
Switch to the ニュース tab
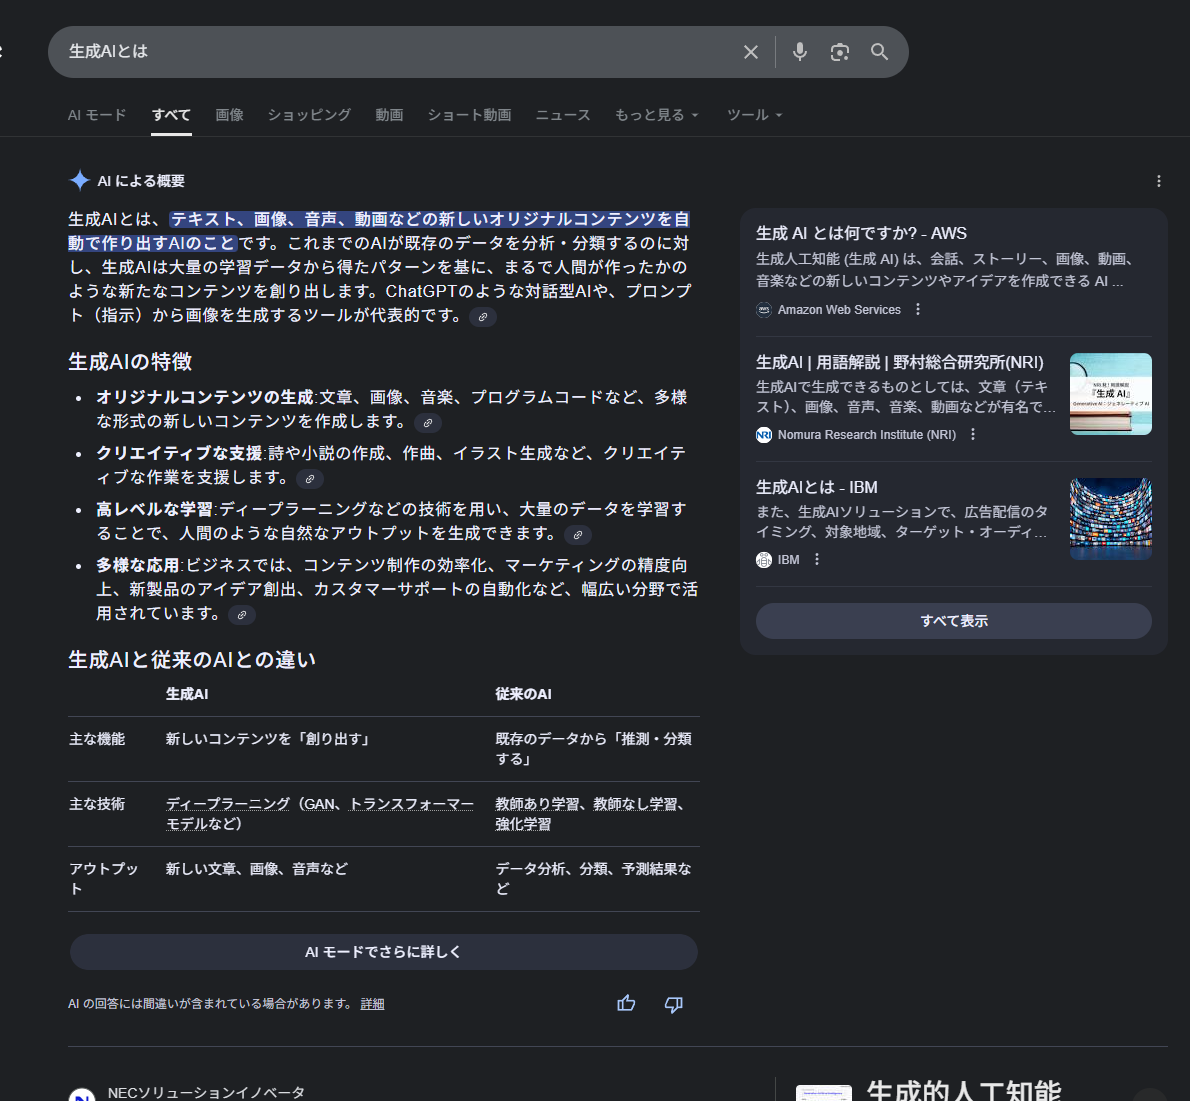pyautogui.click(x=563, y=115)
